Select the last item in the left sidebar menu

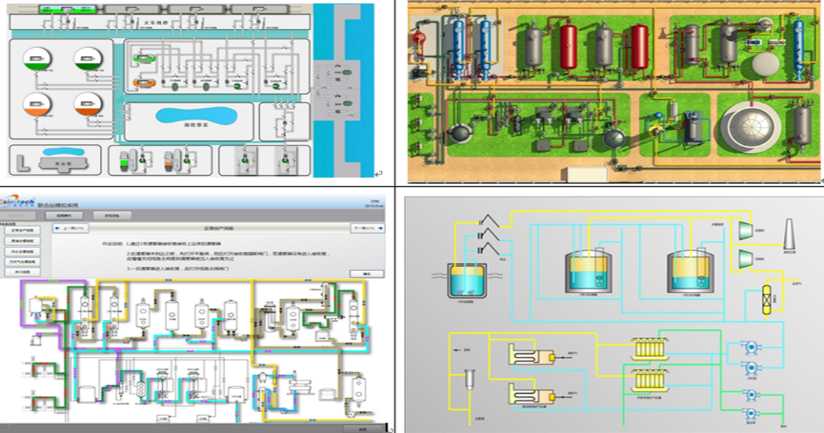(20, 271)
